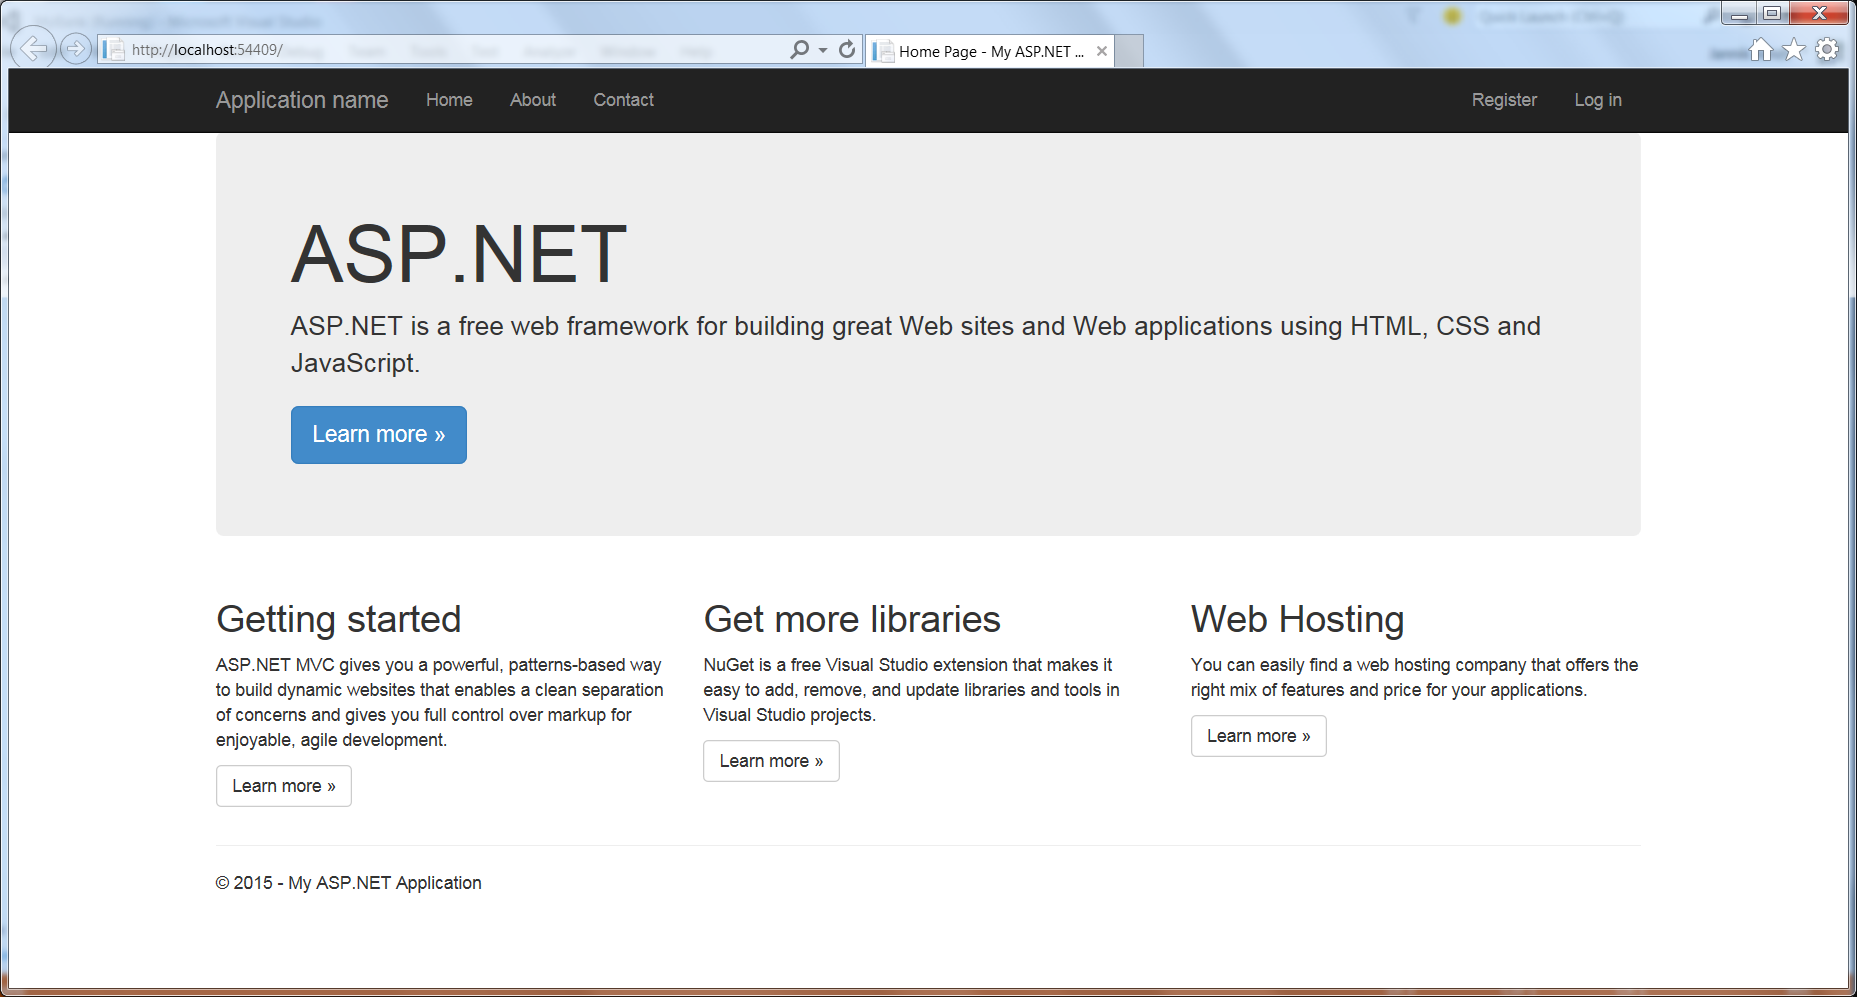The height and width of the screenshot is (997, 1857).
Task: Open the About nav item
Action: (x=533, y=100)
